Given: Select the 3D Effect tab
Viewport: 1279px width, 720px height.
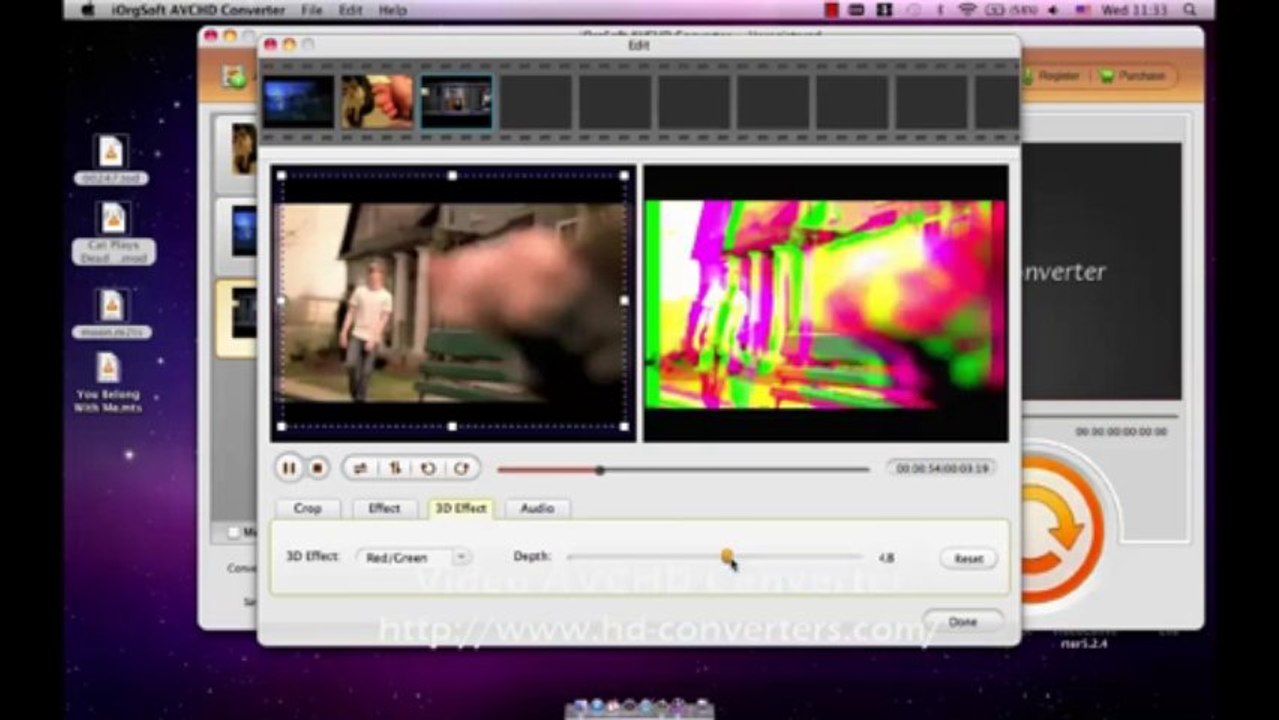Looking at the screenshot, I should 460,508.
